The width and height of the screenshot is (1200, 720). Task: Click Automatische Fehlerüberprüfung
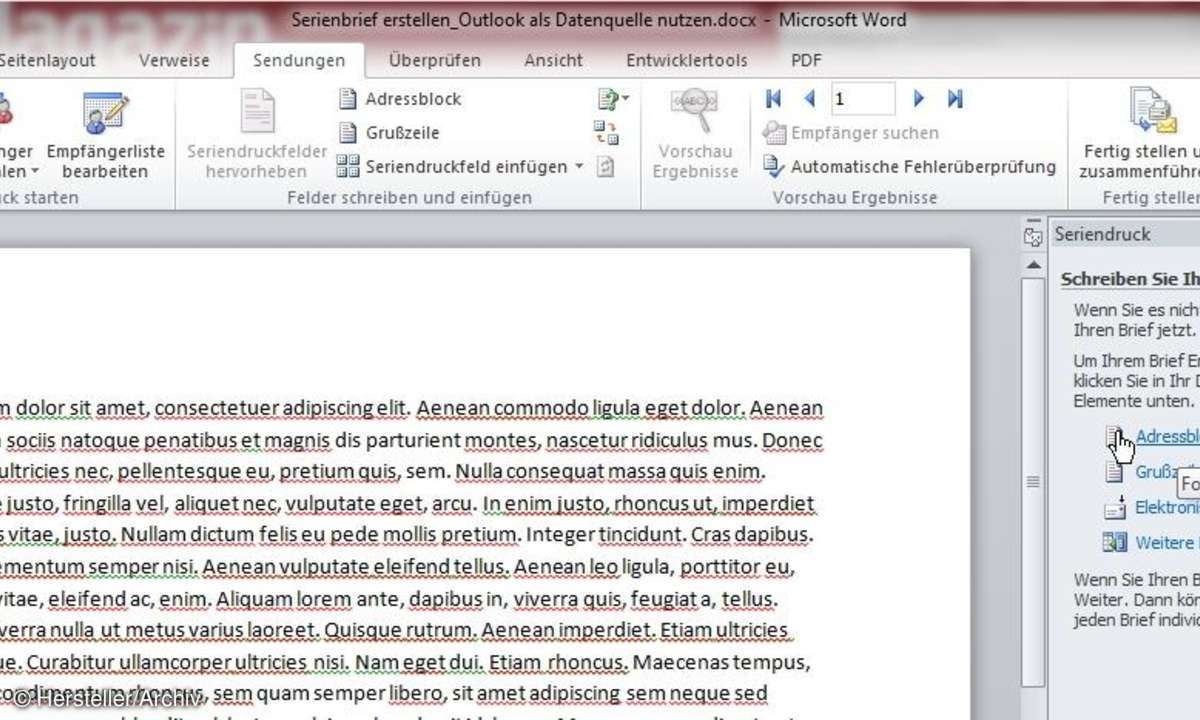point(910,166)
